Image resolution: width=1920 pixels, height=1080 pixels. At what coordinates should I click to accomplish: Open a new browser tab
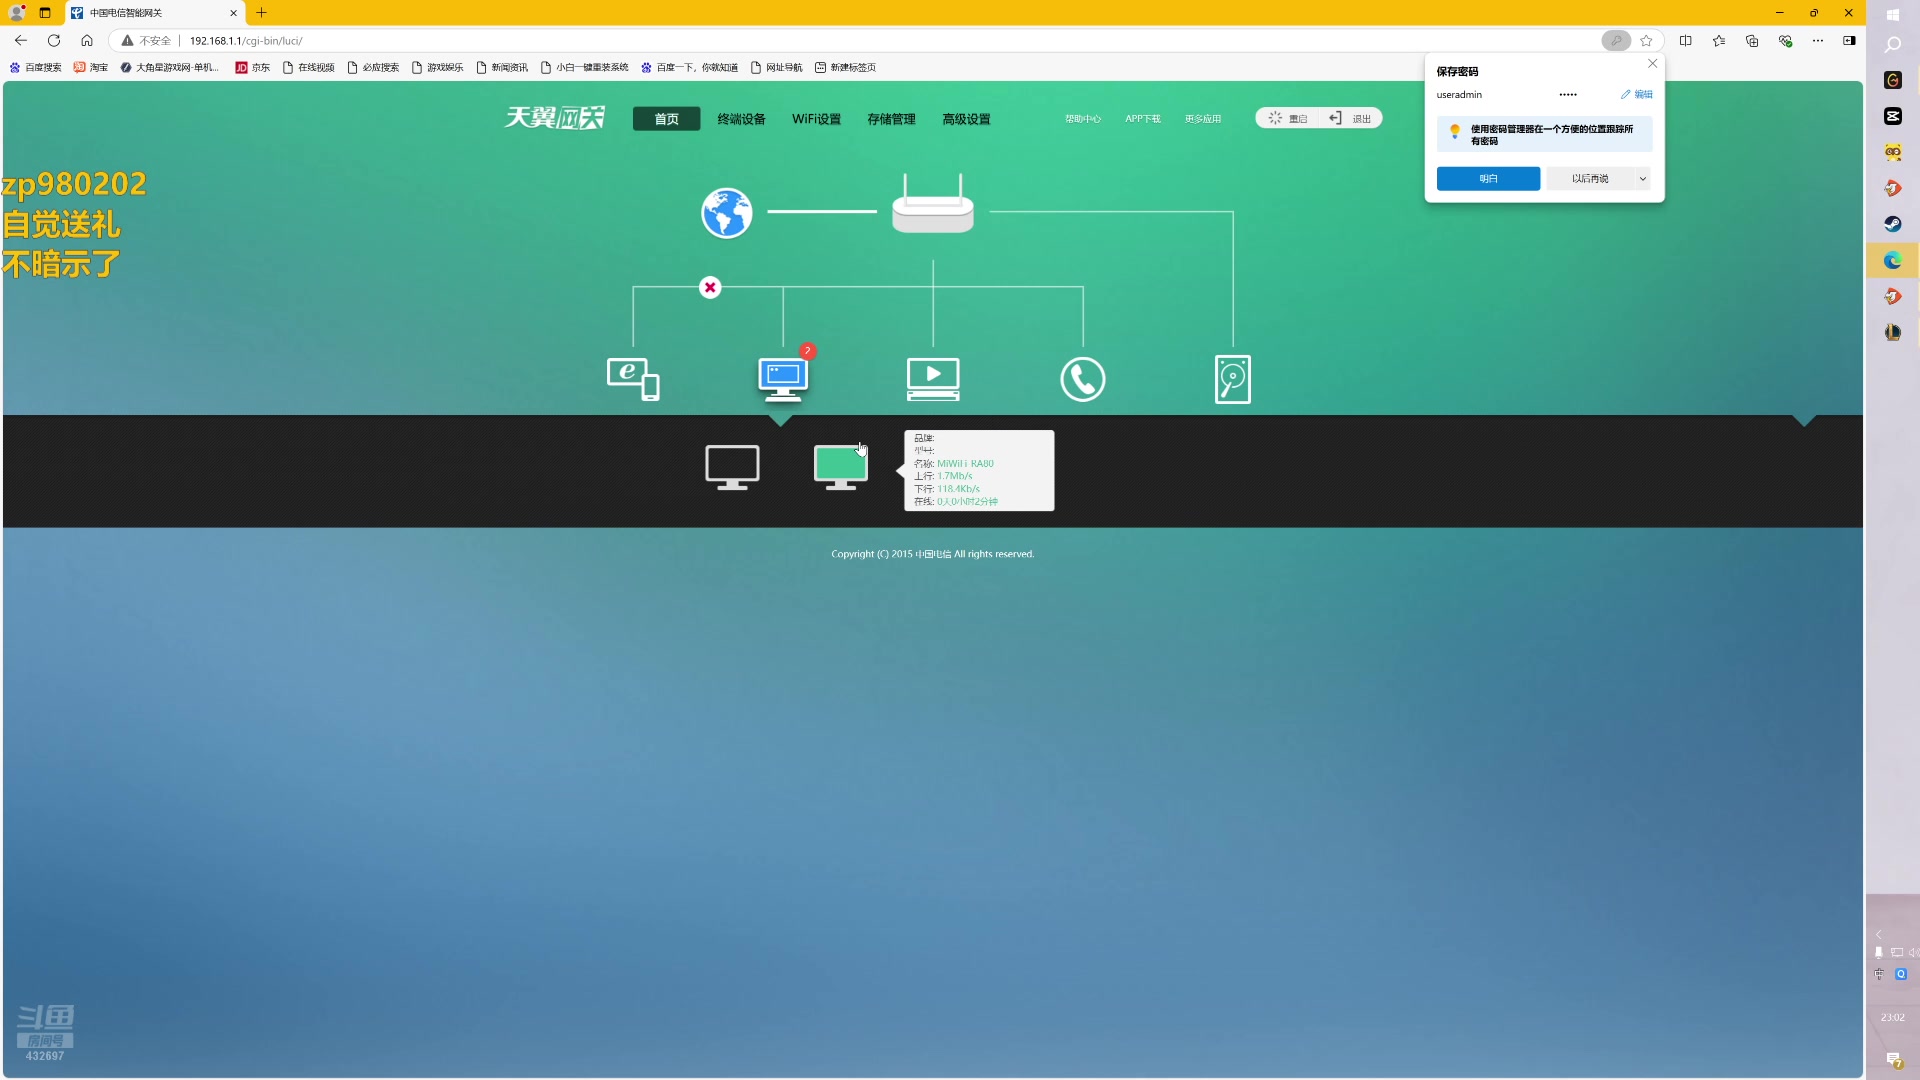262,13
